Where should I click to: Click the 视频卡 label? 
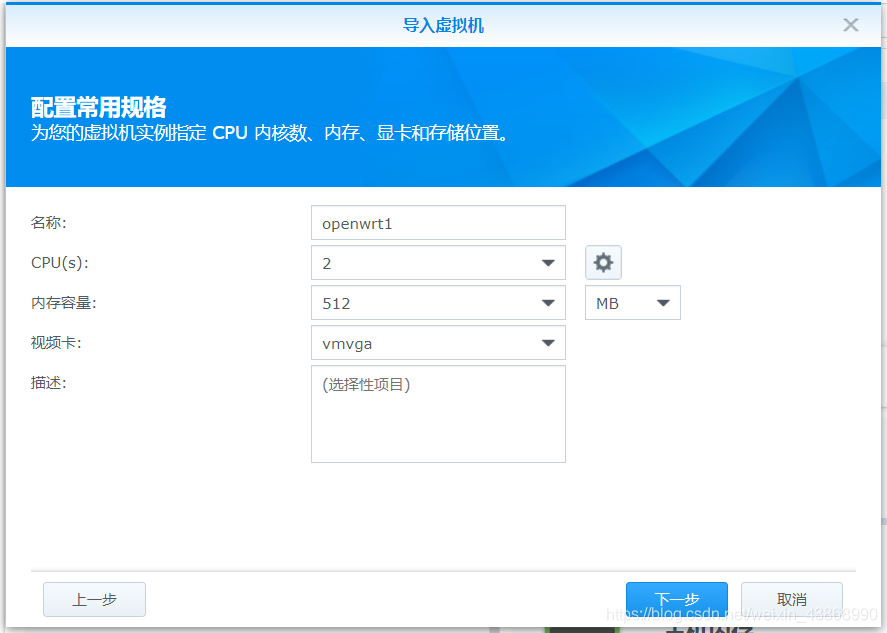pos(56,343)
